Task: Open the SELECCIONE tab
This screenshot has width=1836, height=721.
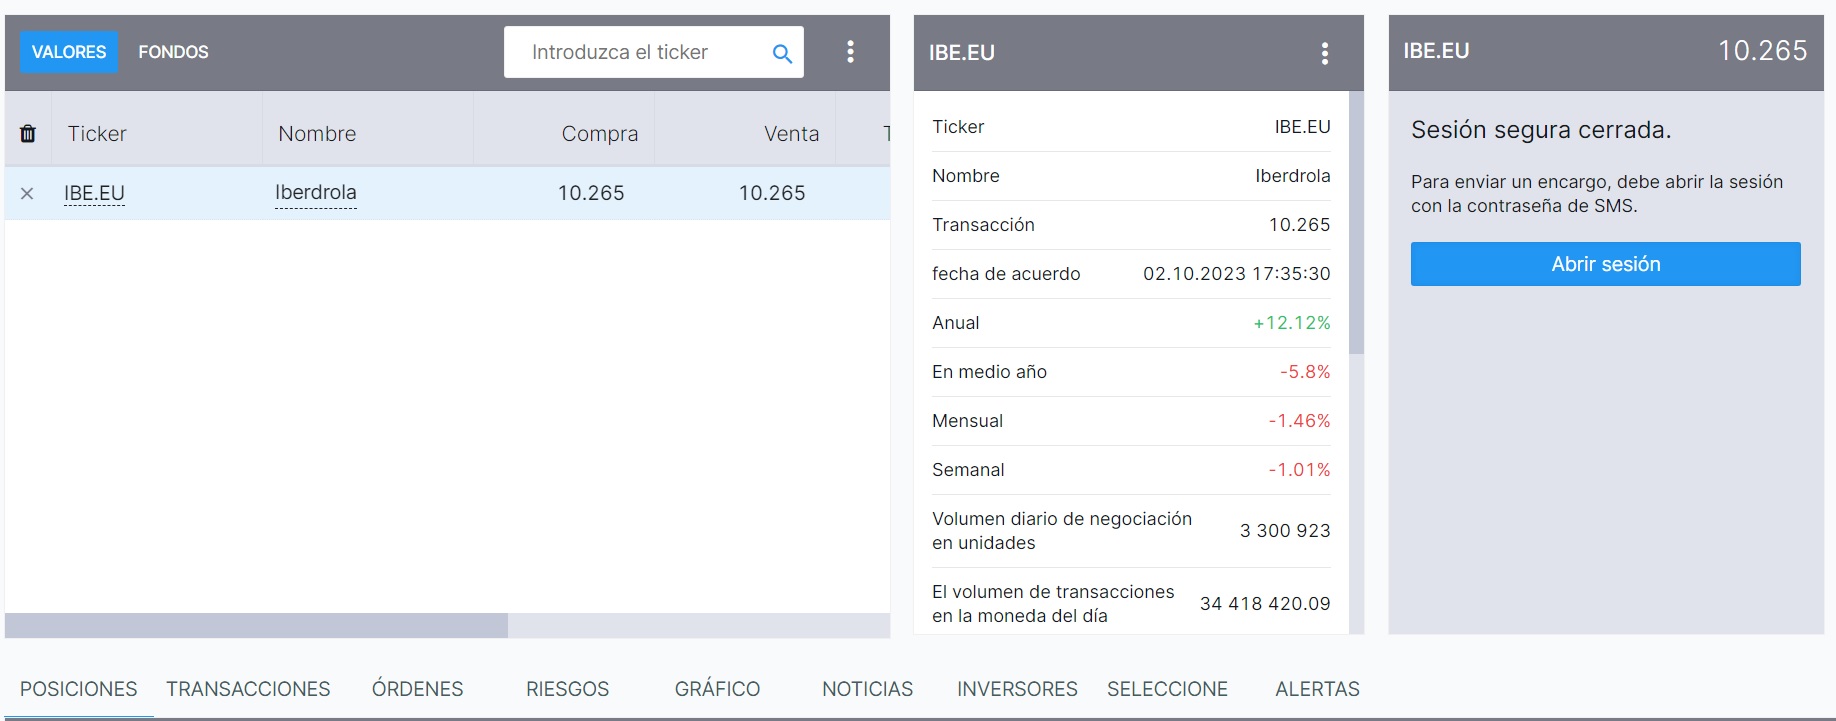Action: [1167, 689]
